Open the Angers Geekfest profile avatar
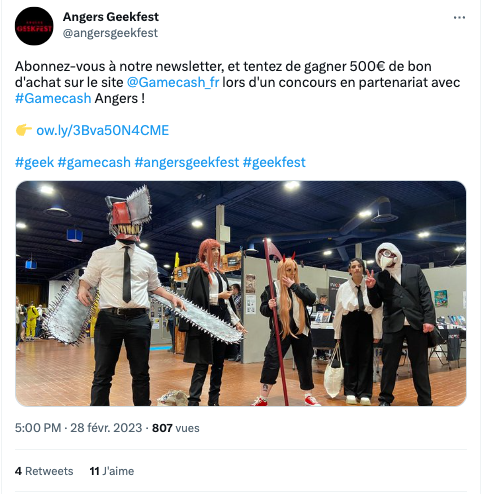481x494 pixels. click(x=34, y=26)
